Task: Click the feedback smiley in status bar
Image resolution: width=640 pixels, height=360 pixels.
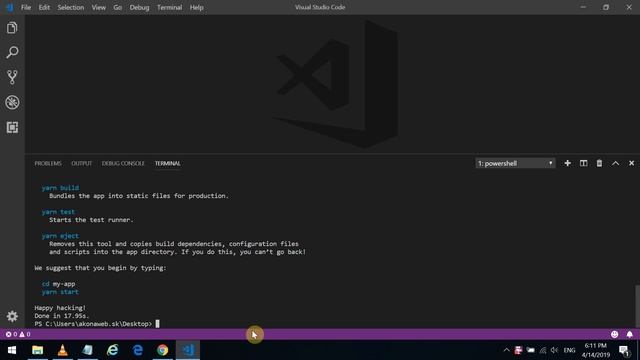Action: [x=614, y=334]
